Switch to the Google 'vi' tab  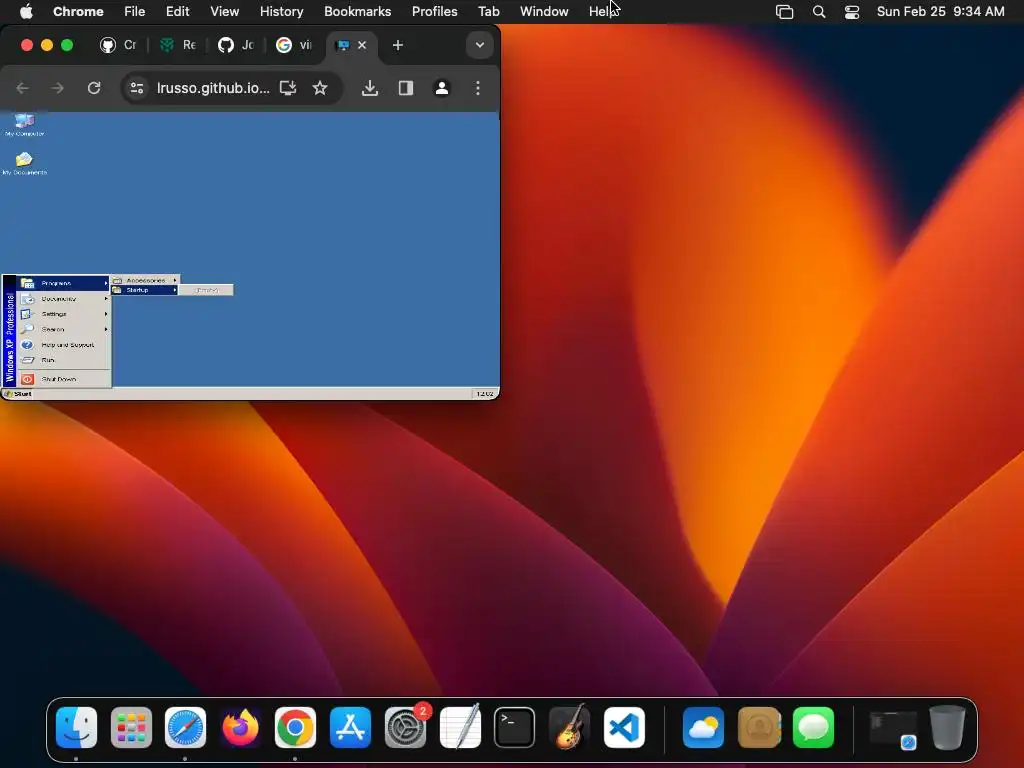293,45
